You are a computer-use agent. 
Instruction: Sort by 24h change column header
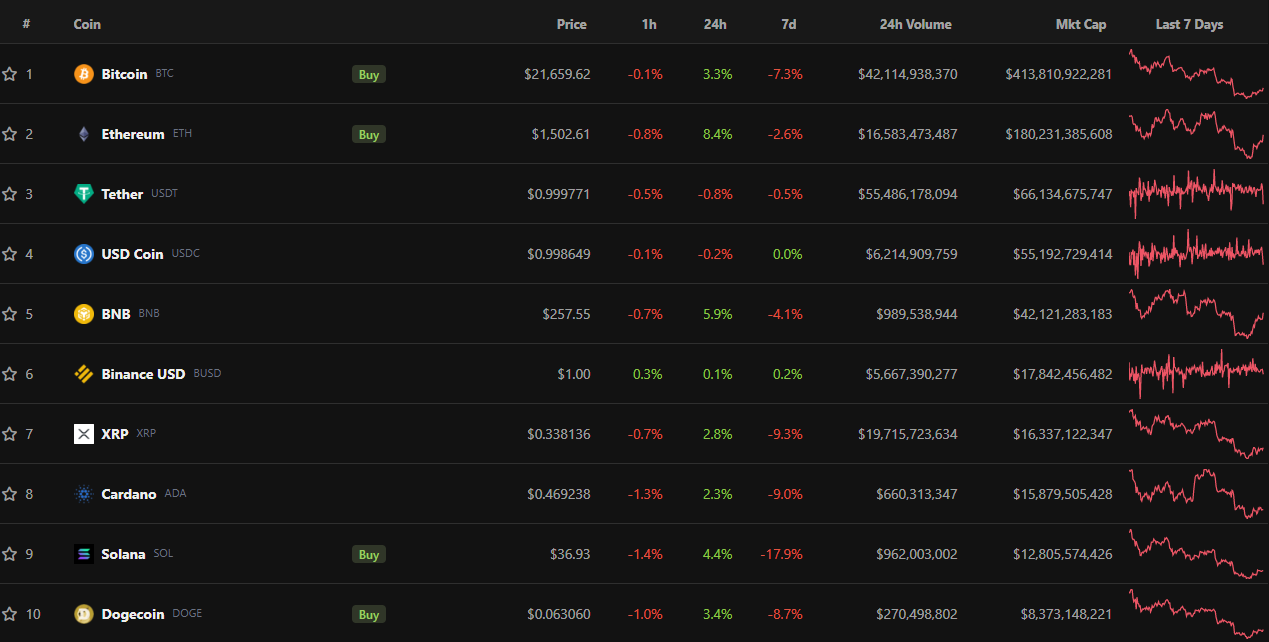715,24
